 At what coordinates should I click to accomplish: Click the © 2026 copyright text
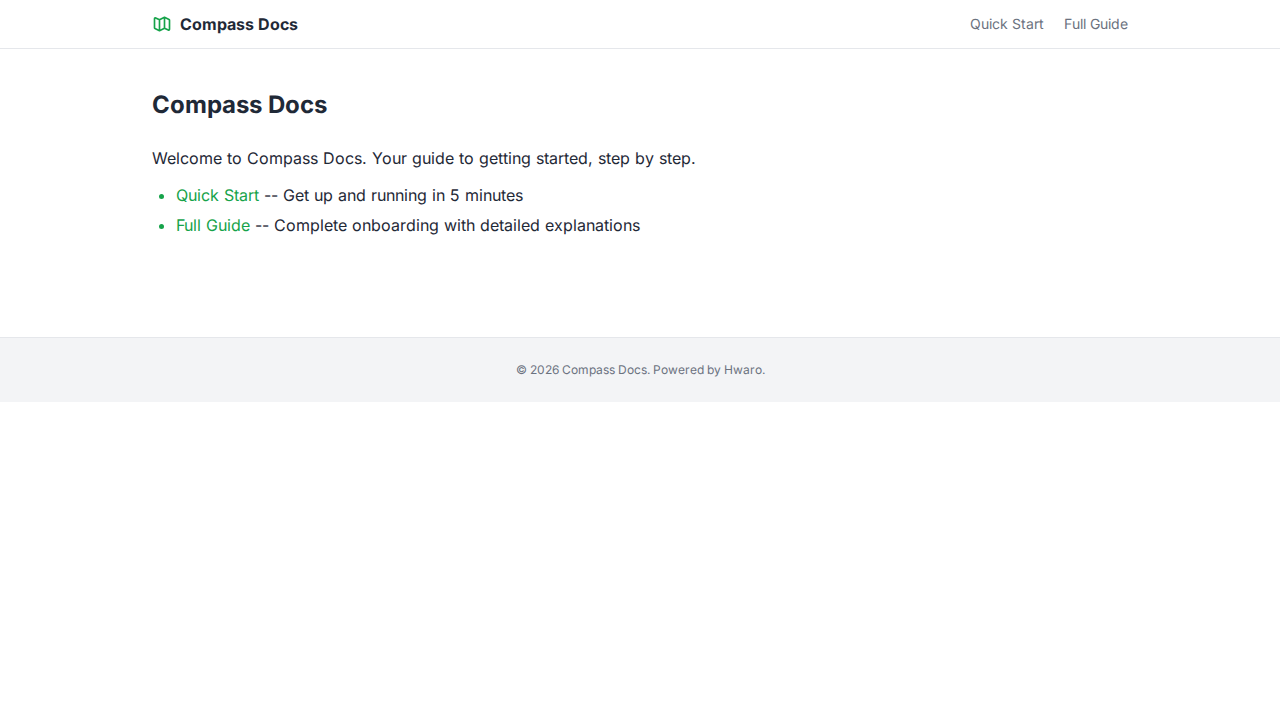pyautogui.click(x=537, y=370)
